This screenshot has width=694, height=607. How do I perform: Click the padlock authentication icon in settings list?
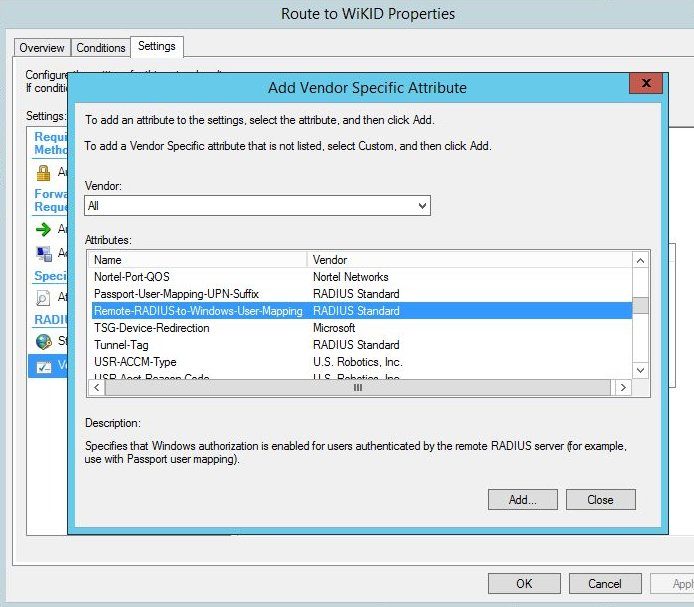[43, 173]
